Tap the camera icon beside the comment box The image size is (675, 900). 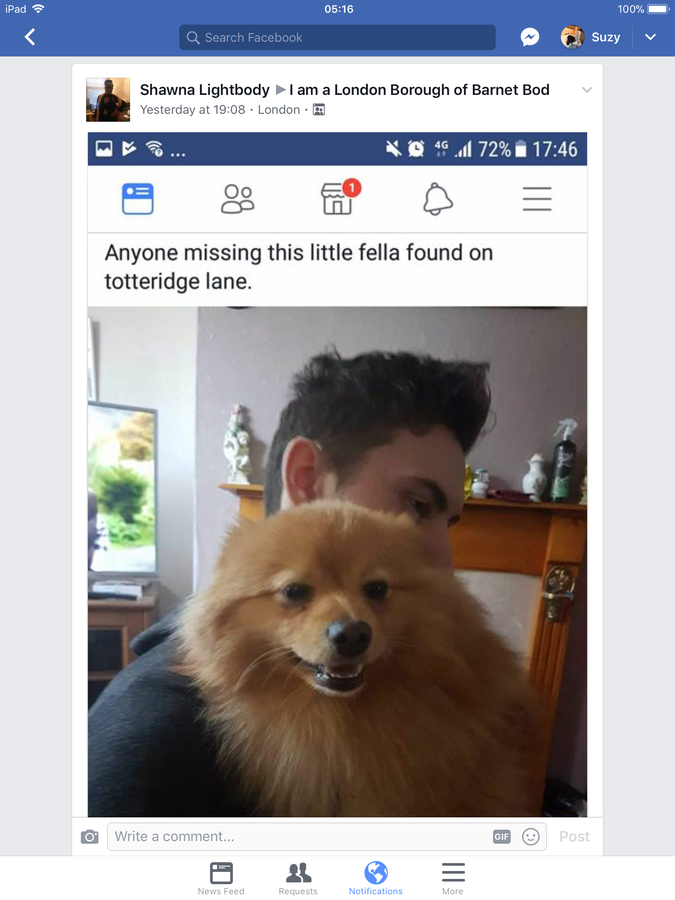pos(90,837)
